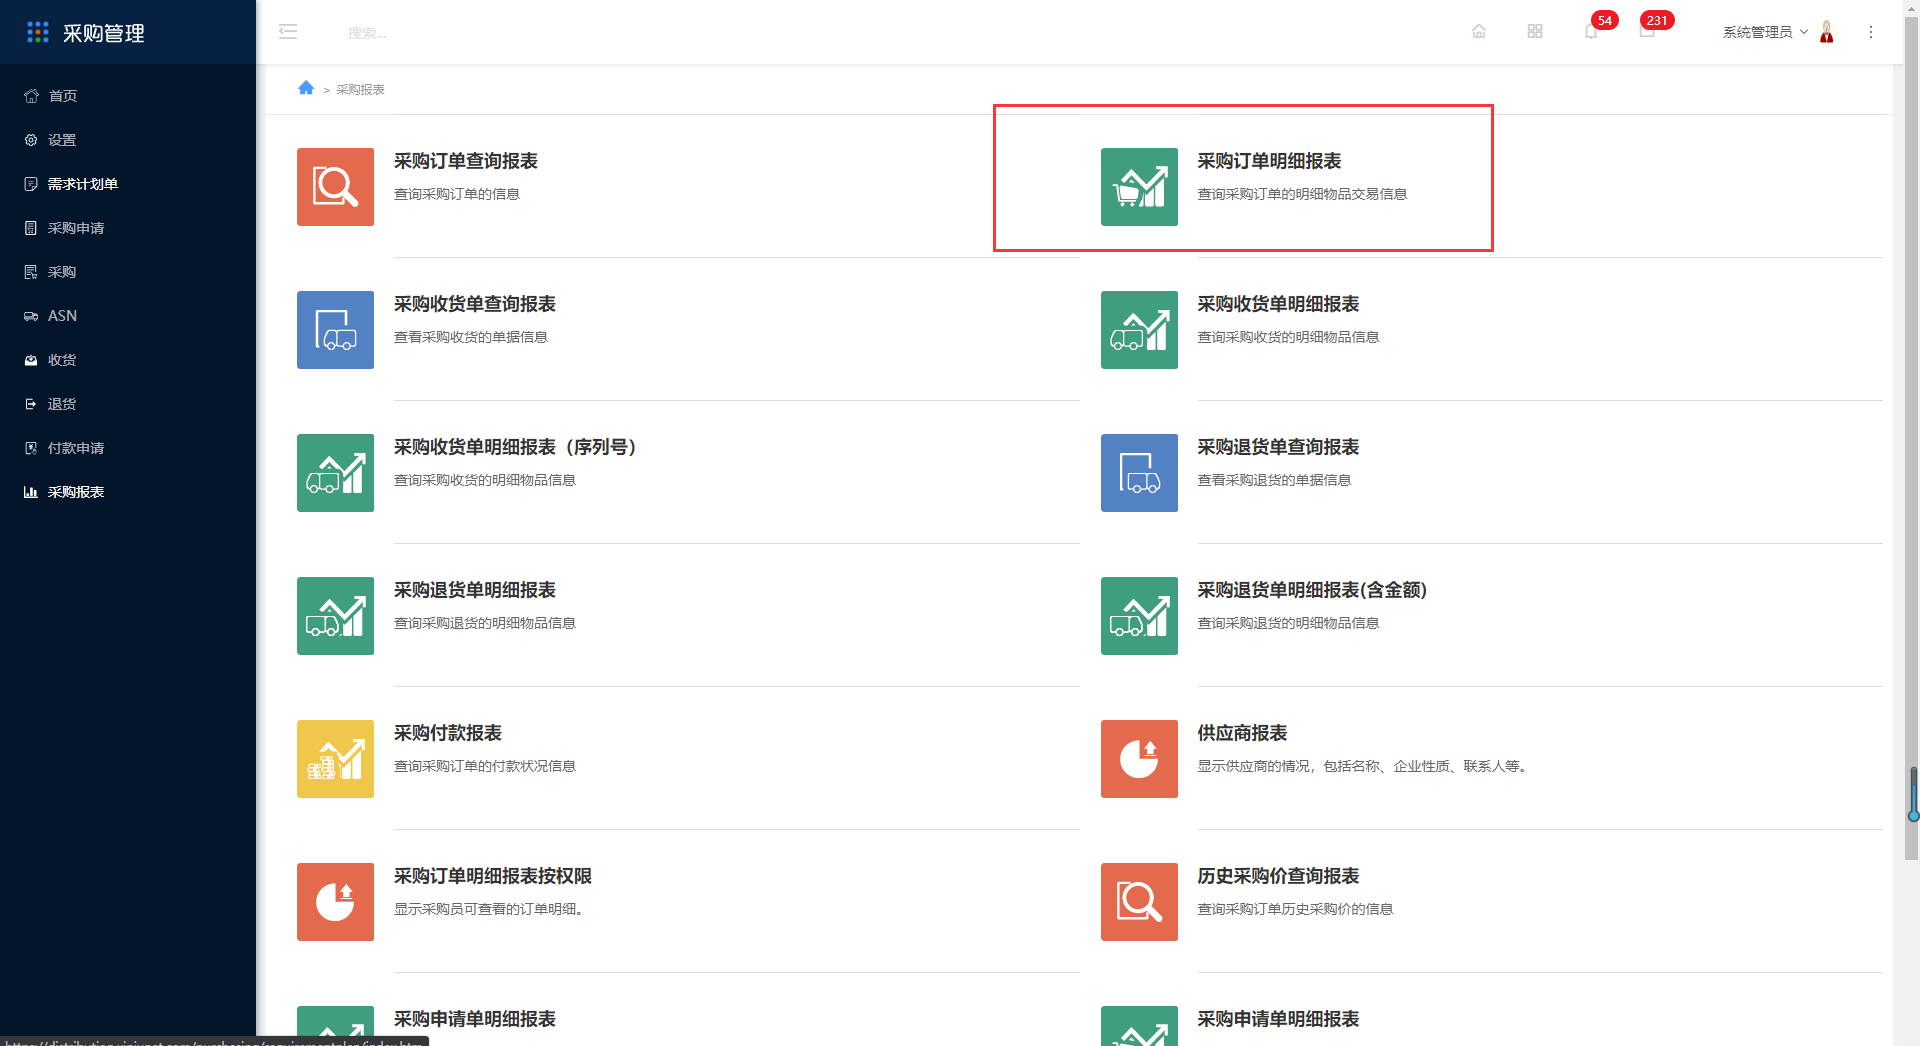This screenshot has height=1046, width=1920.
Task: Open notifications bell with 54 badge
Action: tap(1591, 32)
